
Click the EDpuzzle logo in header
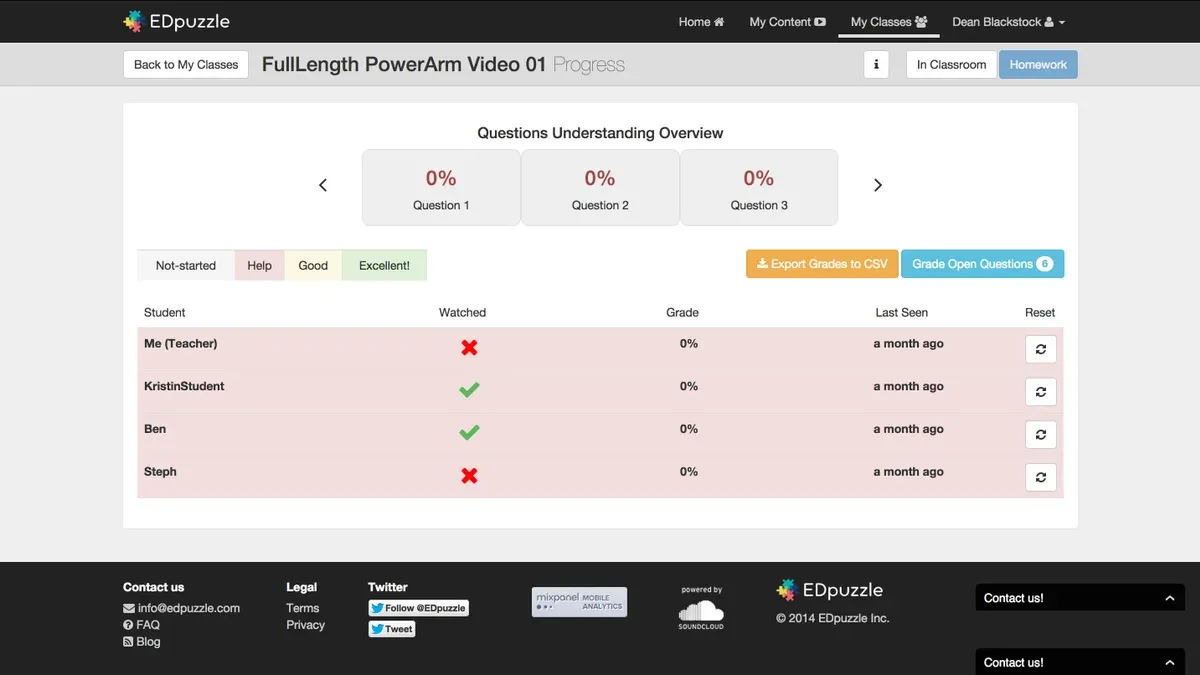(x=176, y=21)
